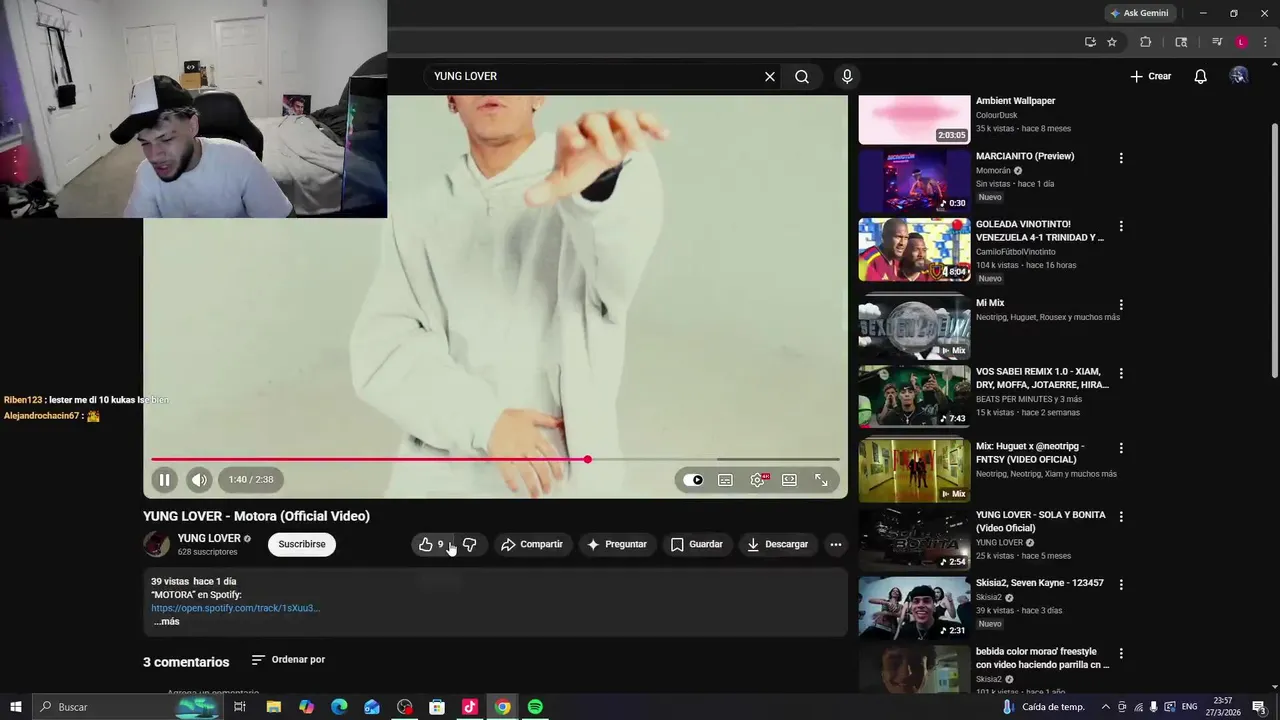Open Windows notification center
This screenshot has height=720, width=1280.
(x=1259, y=707)
